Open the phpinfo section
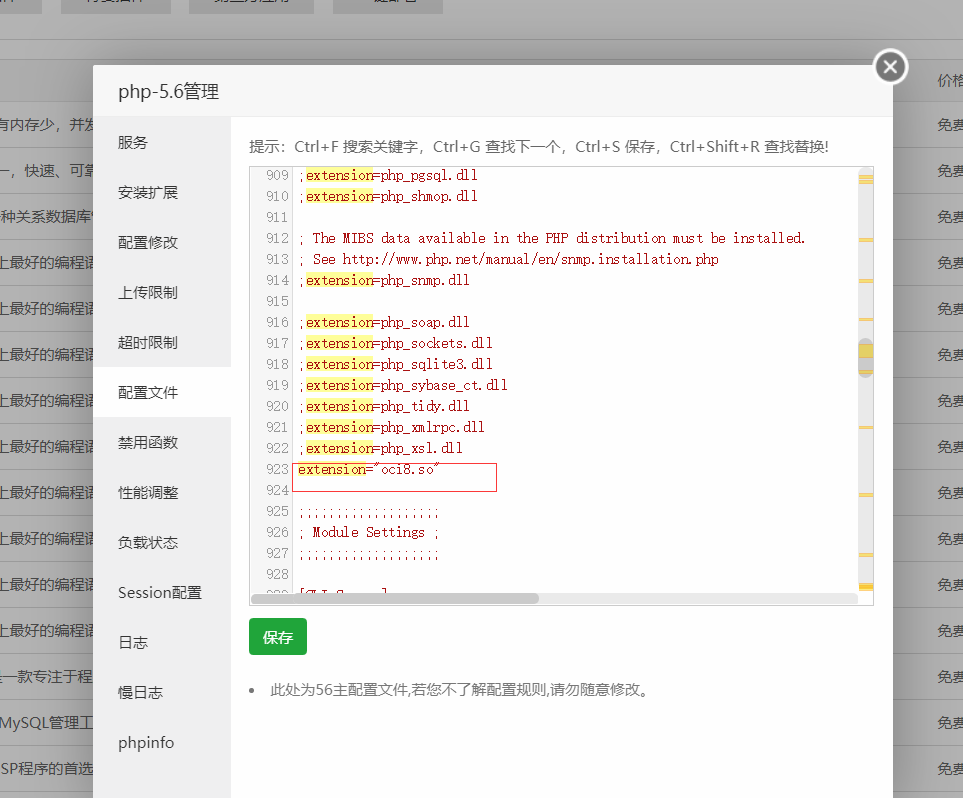This screenshot has height=798, width=963. [x=162, y=742]
